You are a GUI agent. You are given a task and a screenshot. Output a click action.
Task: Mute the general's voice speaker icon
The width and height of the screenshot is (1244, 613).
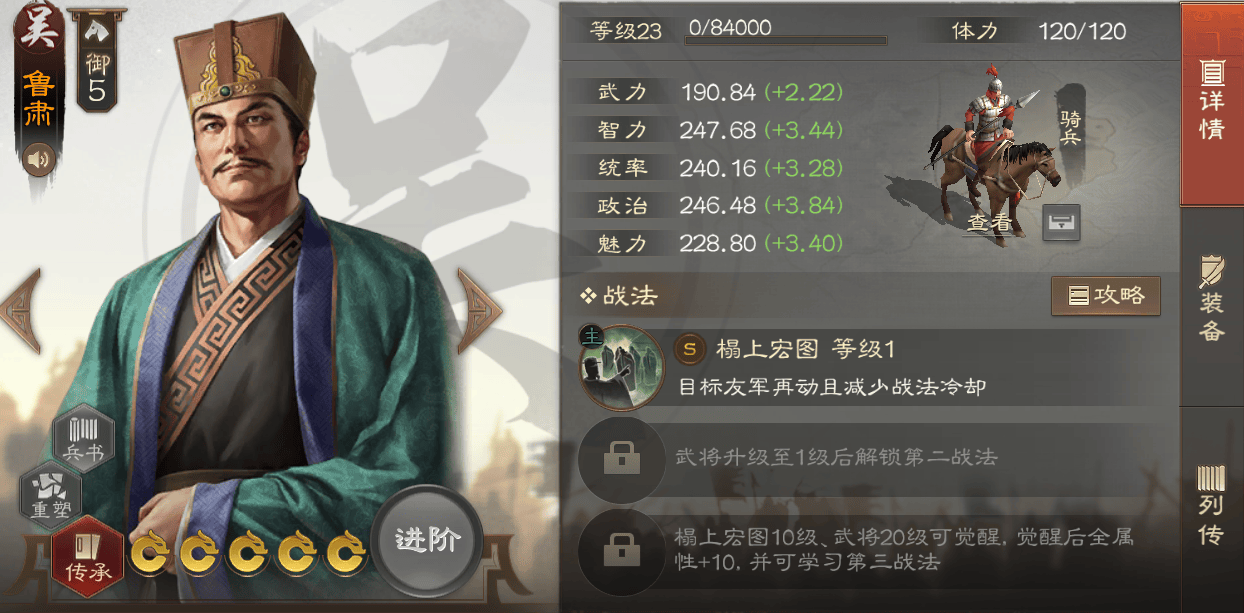point(39,158)
